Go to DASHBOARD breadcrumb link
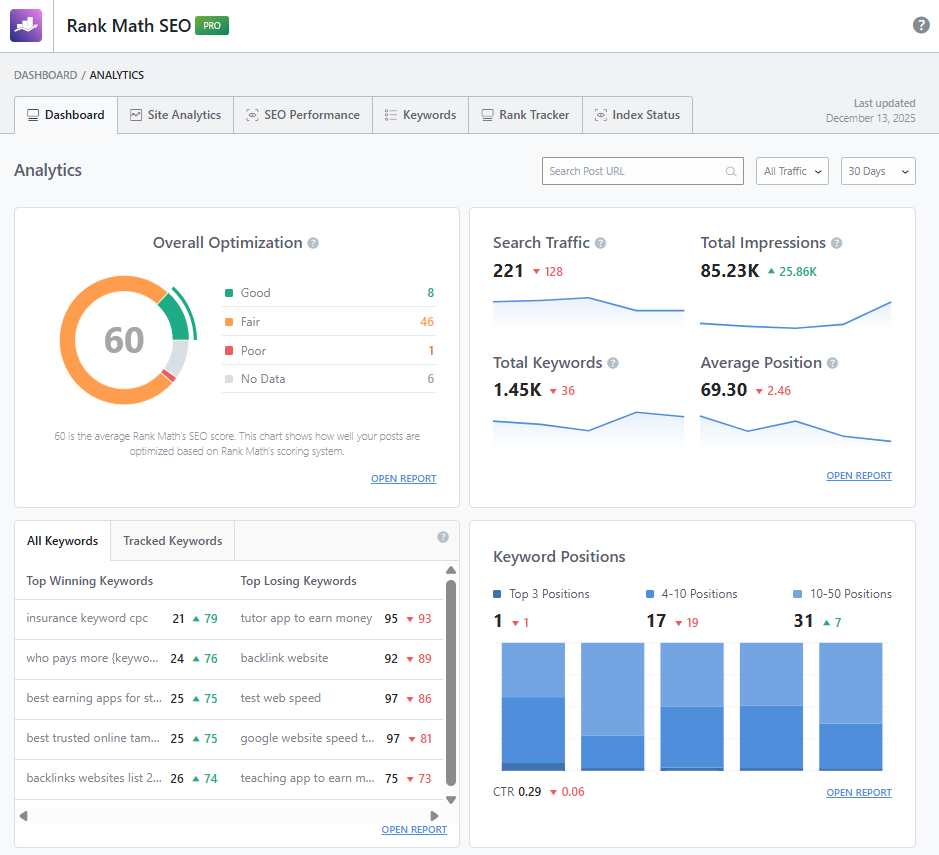This screenshot has height=855, width=939. tap(46, 75)
